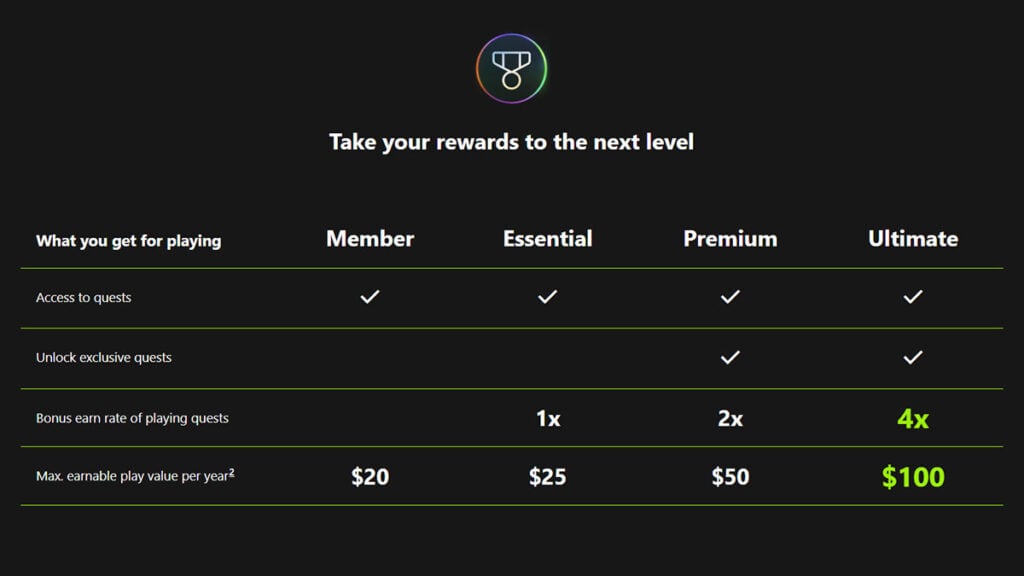Click the green $100 Ultimate value
This screenshot has height=576, width=1024.
[912, 477]
